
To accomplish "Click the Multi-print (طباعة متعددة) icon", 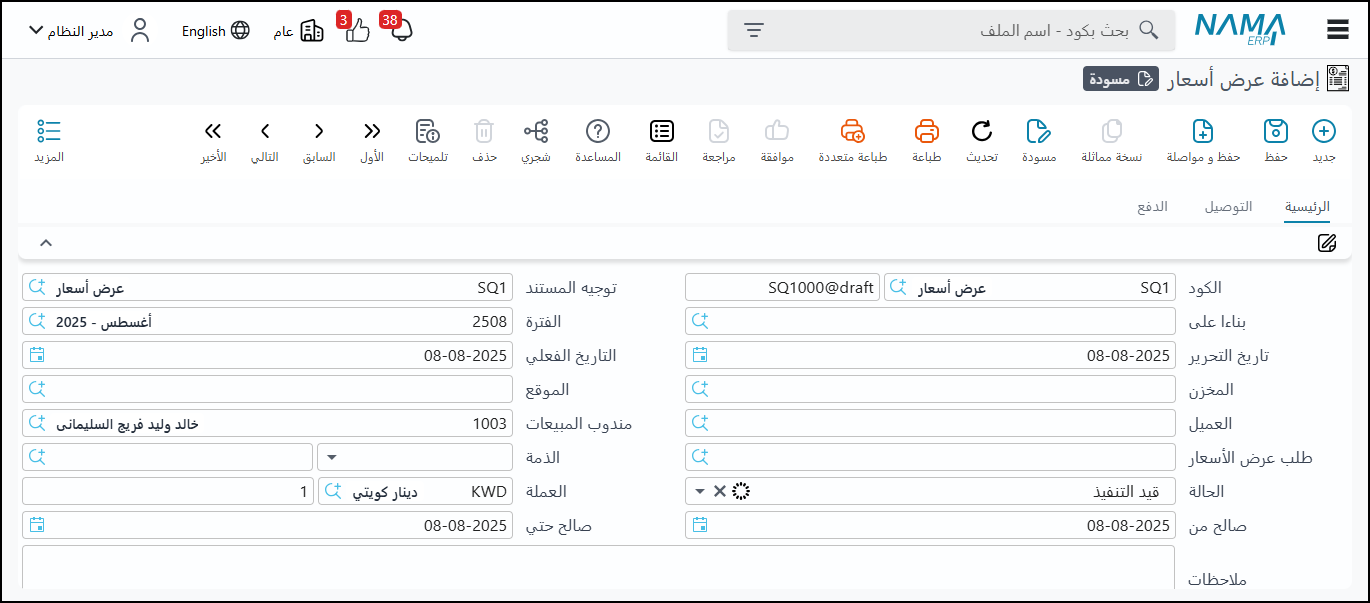I will [x=852, y=132].
